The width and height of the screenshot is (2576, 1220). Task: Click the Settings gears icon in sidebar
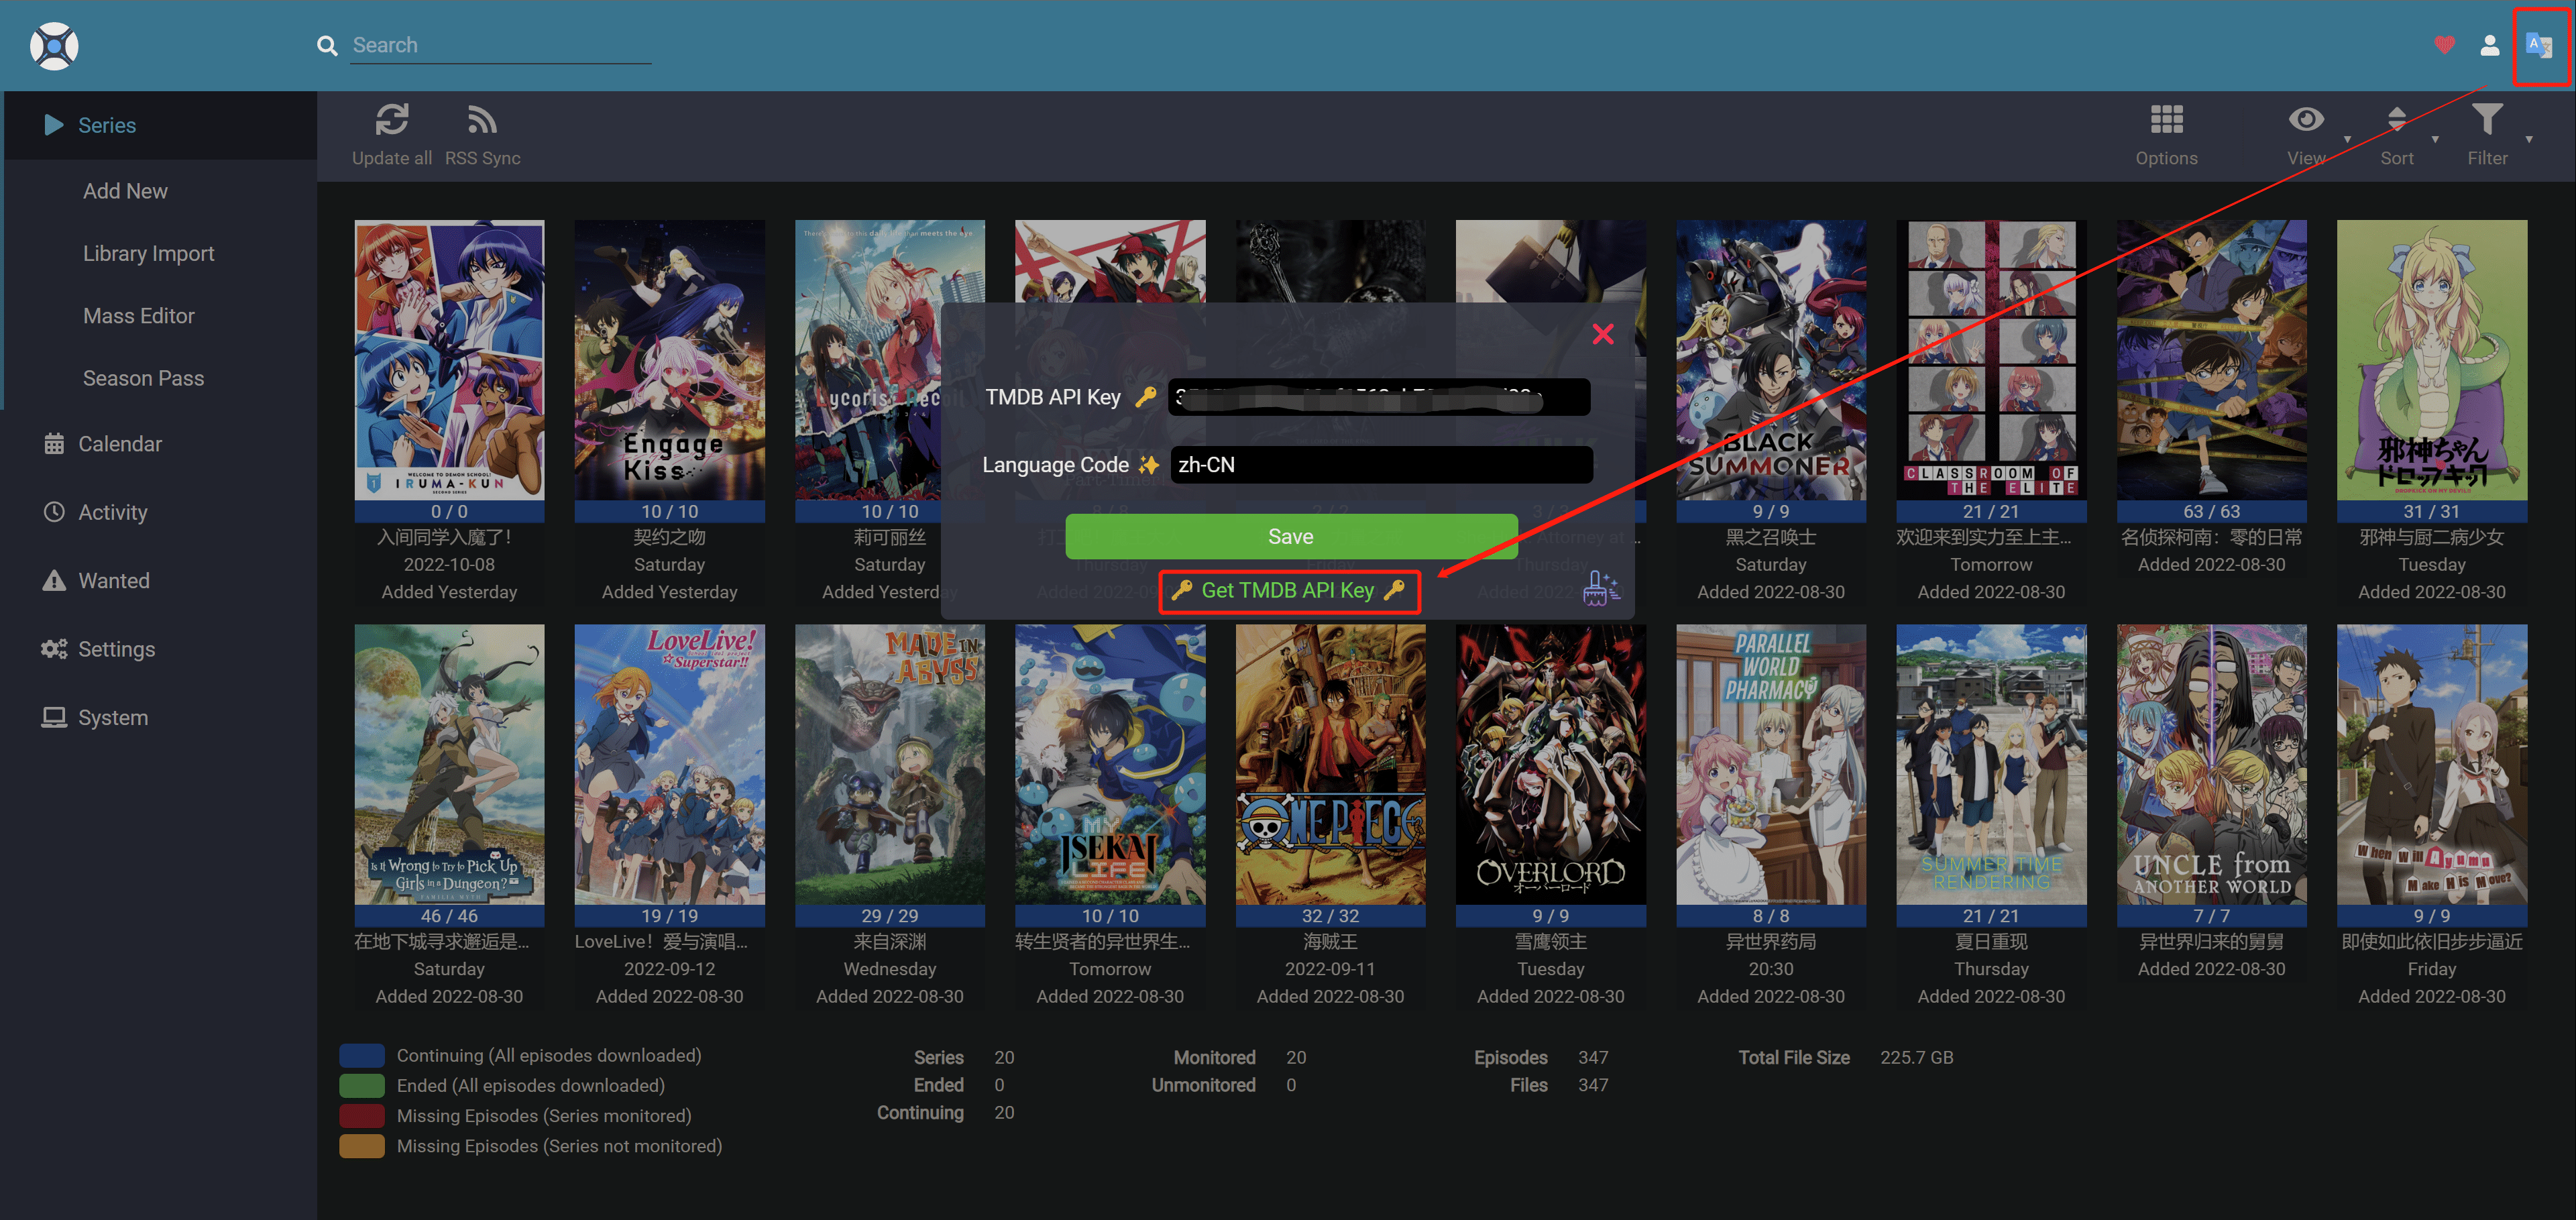(x=54, y=649)
